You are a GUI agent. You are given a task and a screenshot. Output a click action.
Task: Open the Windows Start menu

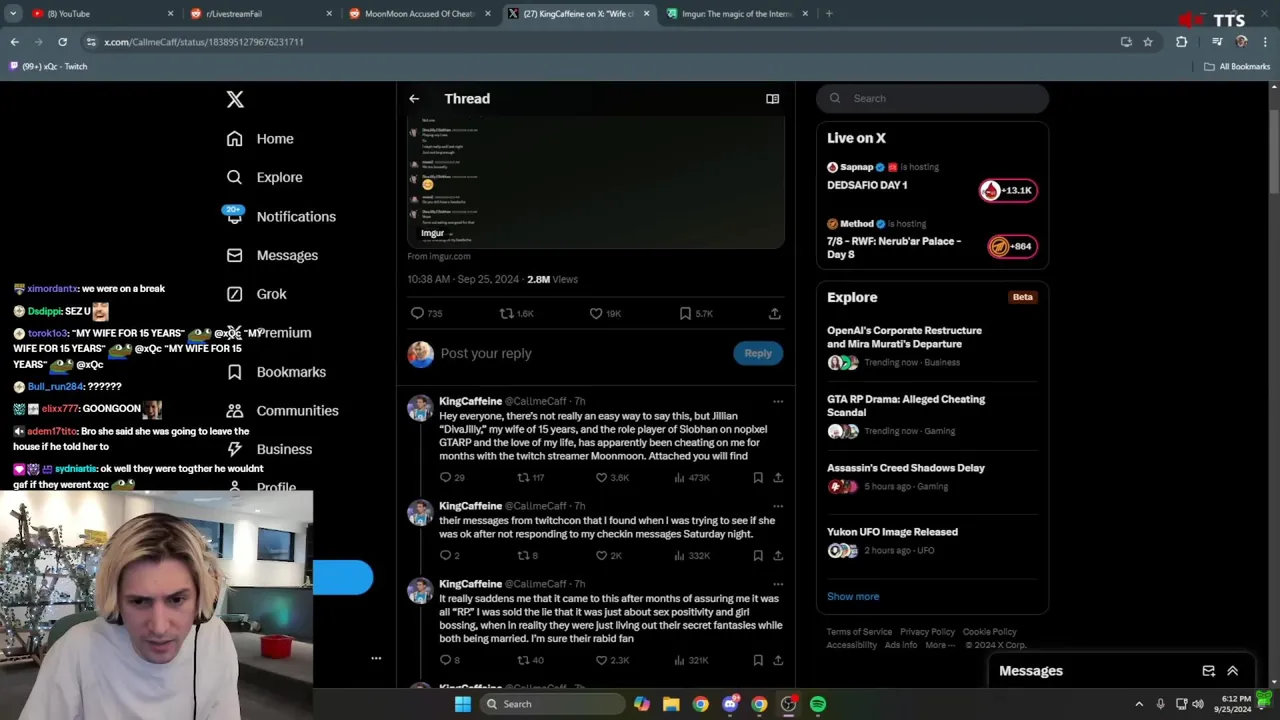coord(463,704)
